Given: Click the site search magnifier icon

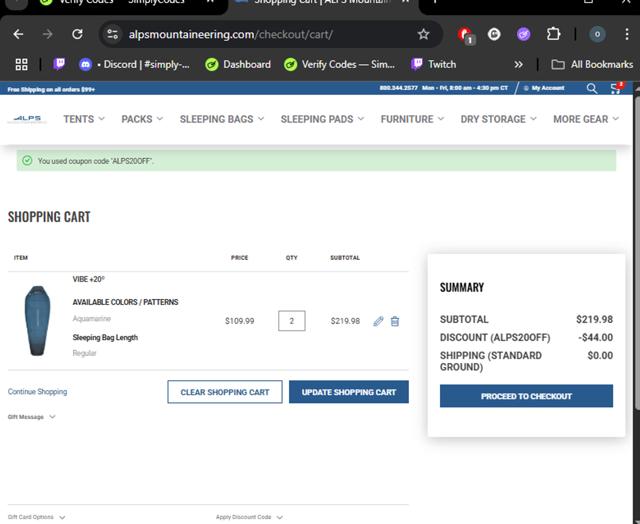Looking at the screenshot, I should pyautogui.click(x=591, y=88).
